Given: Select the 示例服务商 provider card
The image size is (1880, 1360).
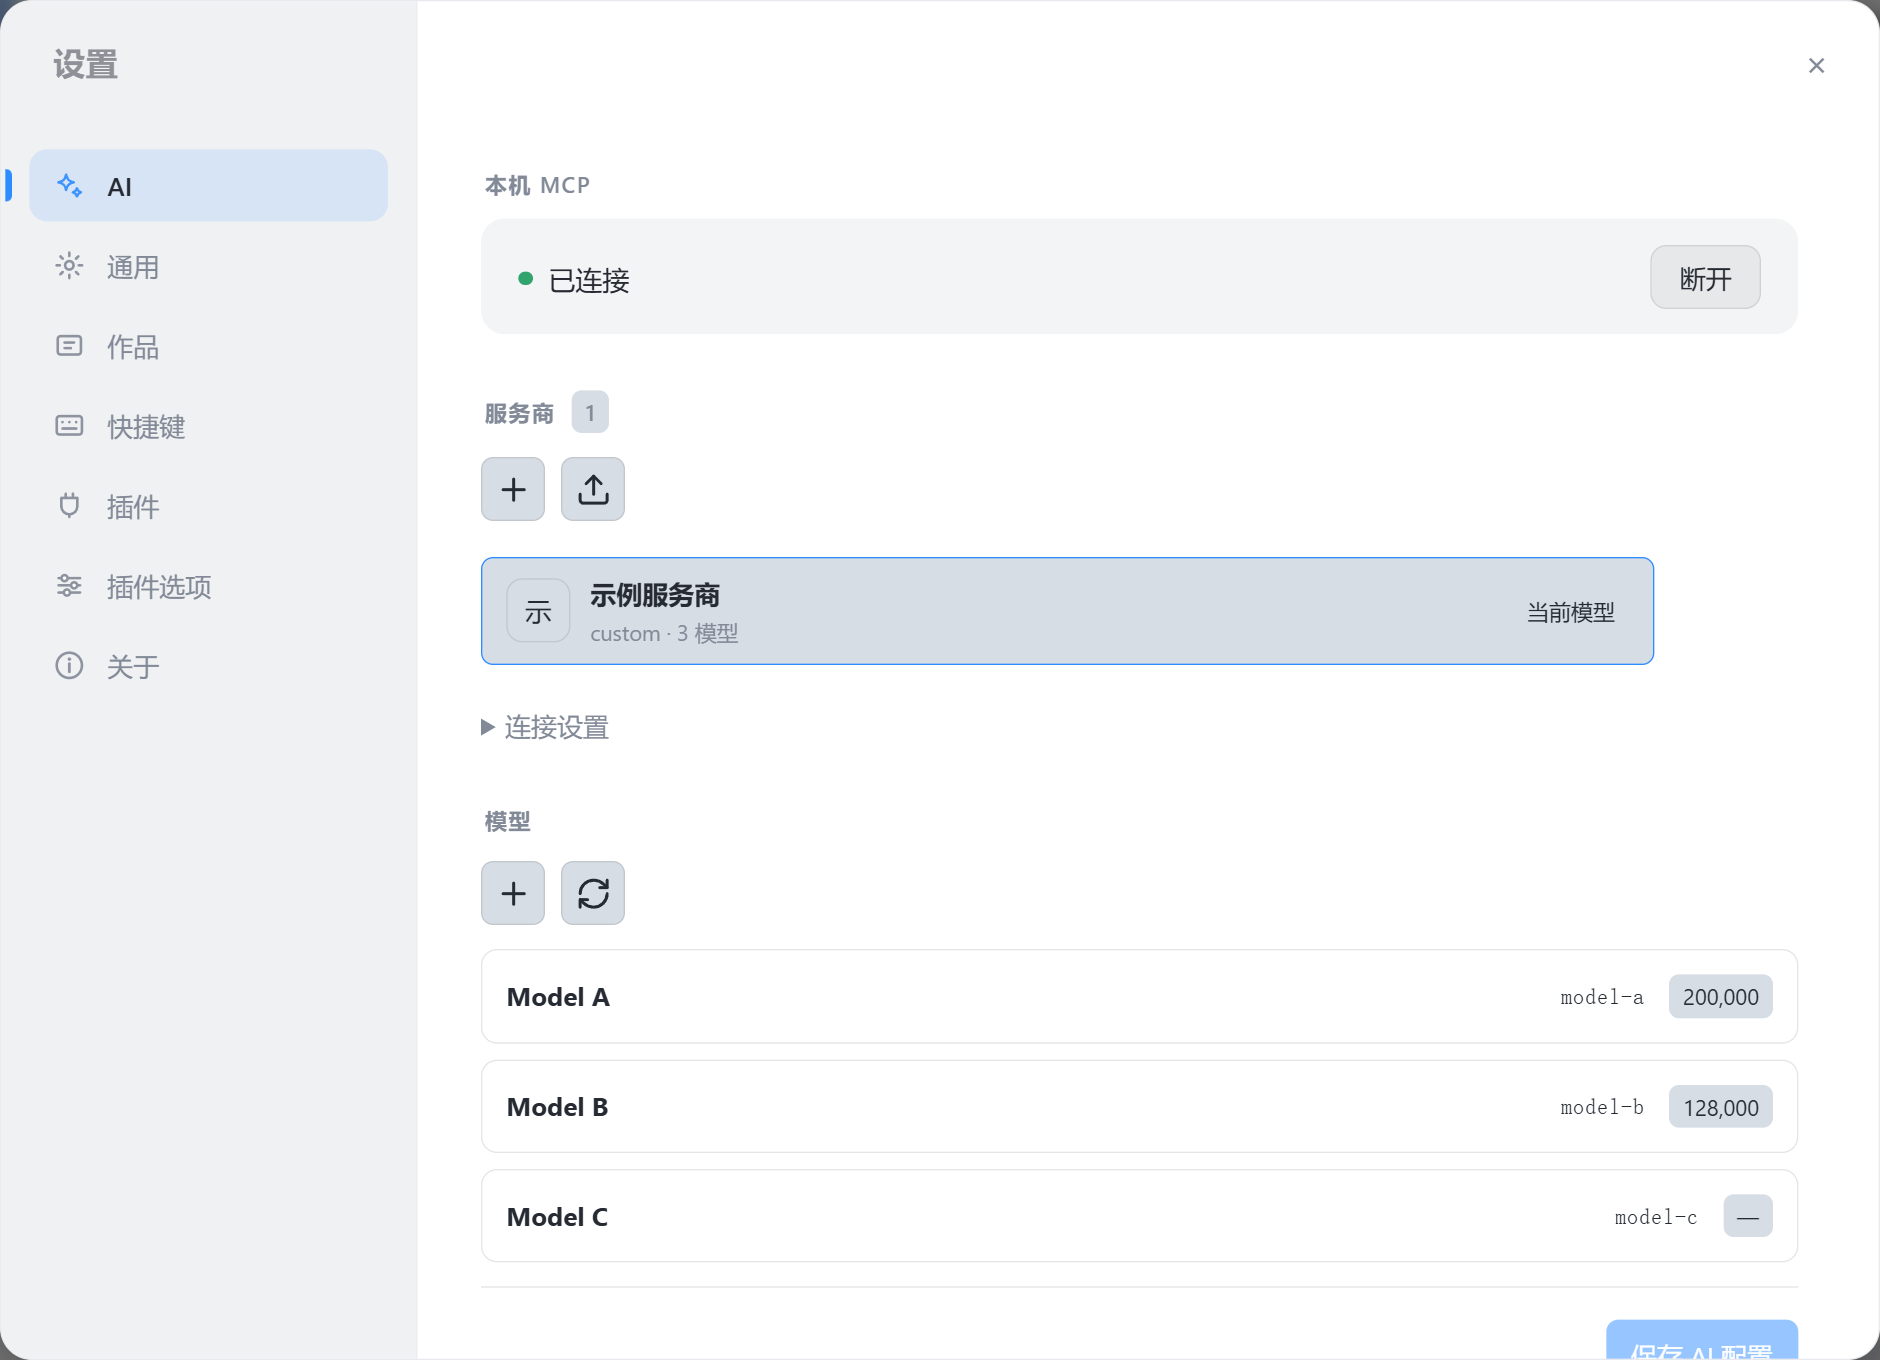Looking at the screenshot, I should tap(1067, 611).
